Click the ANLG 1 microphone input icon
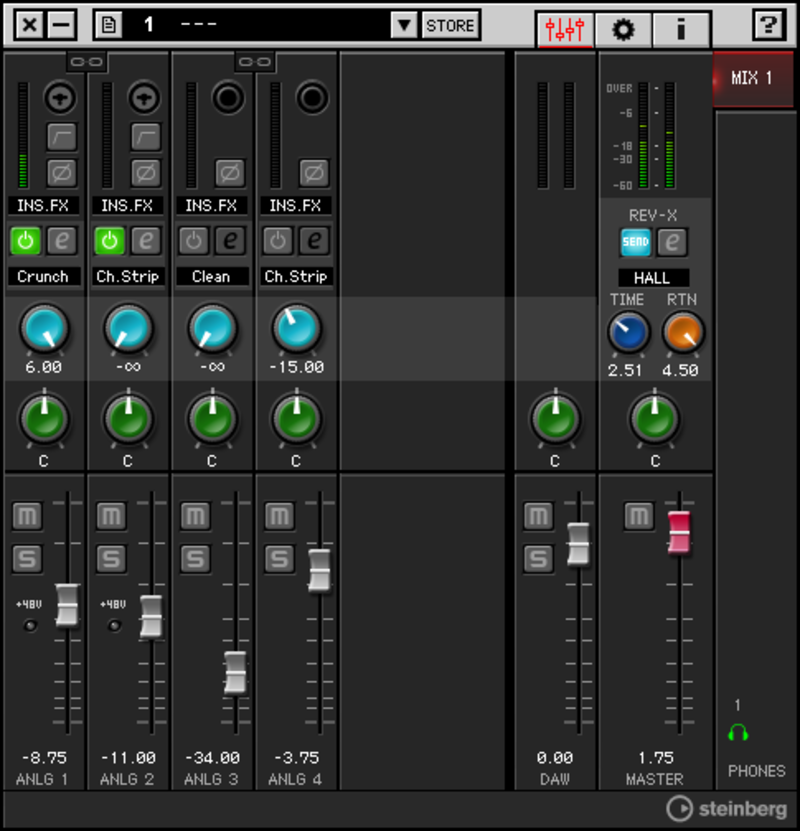 (60, 98)
